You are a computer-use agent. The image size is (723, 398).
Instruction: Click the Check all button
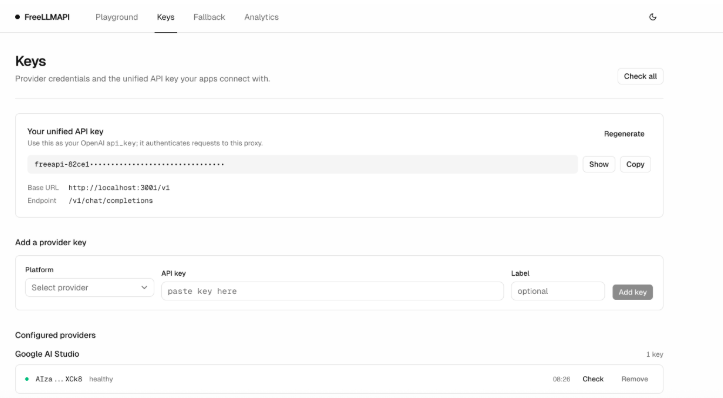click(640, 77)
